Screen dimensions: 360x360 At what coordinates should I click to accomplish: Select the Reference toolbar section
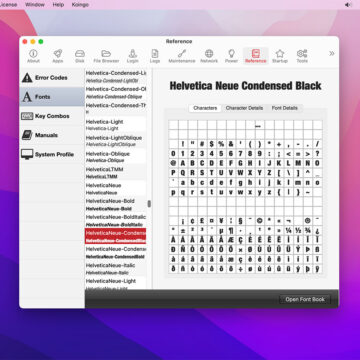coord(256,56)
